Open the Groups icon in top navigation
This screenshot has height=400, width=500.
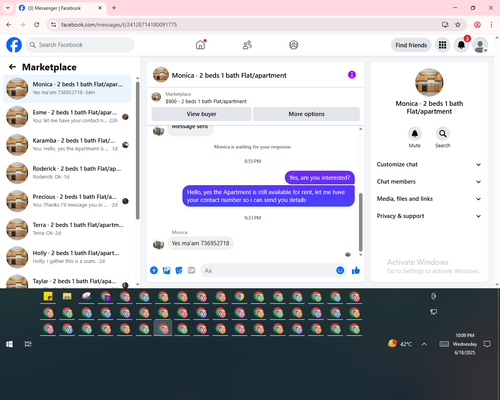[294, 45]
